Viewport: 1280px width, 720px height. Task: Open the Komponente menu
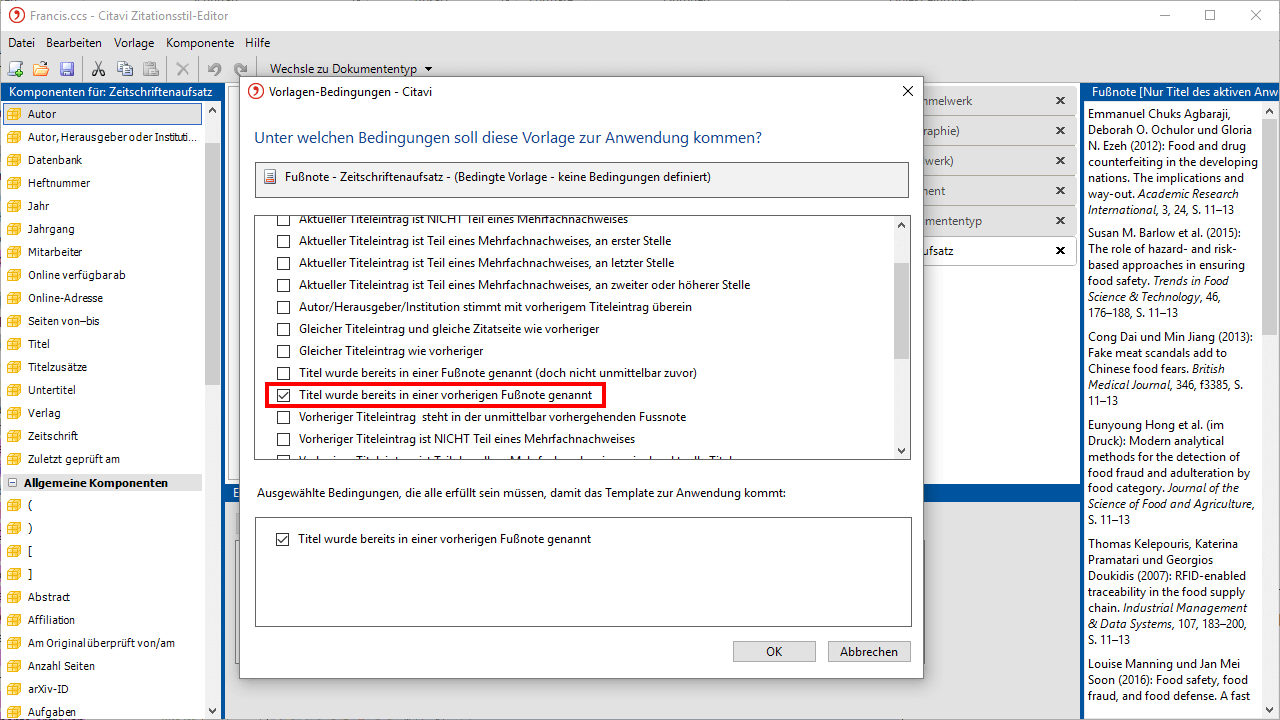tap(200, 43)
